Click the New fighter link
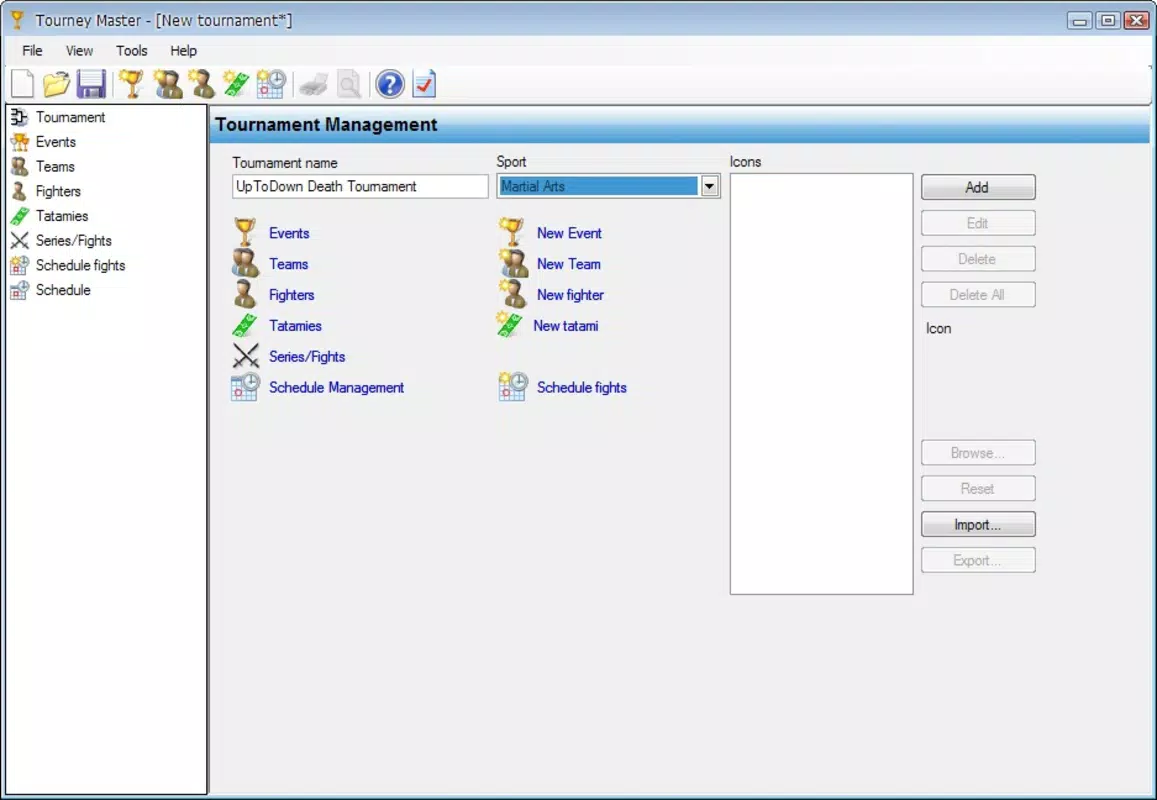The height and width of the screenshot is (800, 1157). tap(570, 295)
